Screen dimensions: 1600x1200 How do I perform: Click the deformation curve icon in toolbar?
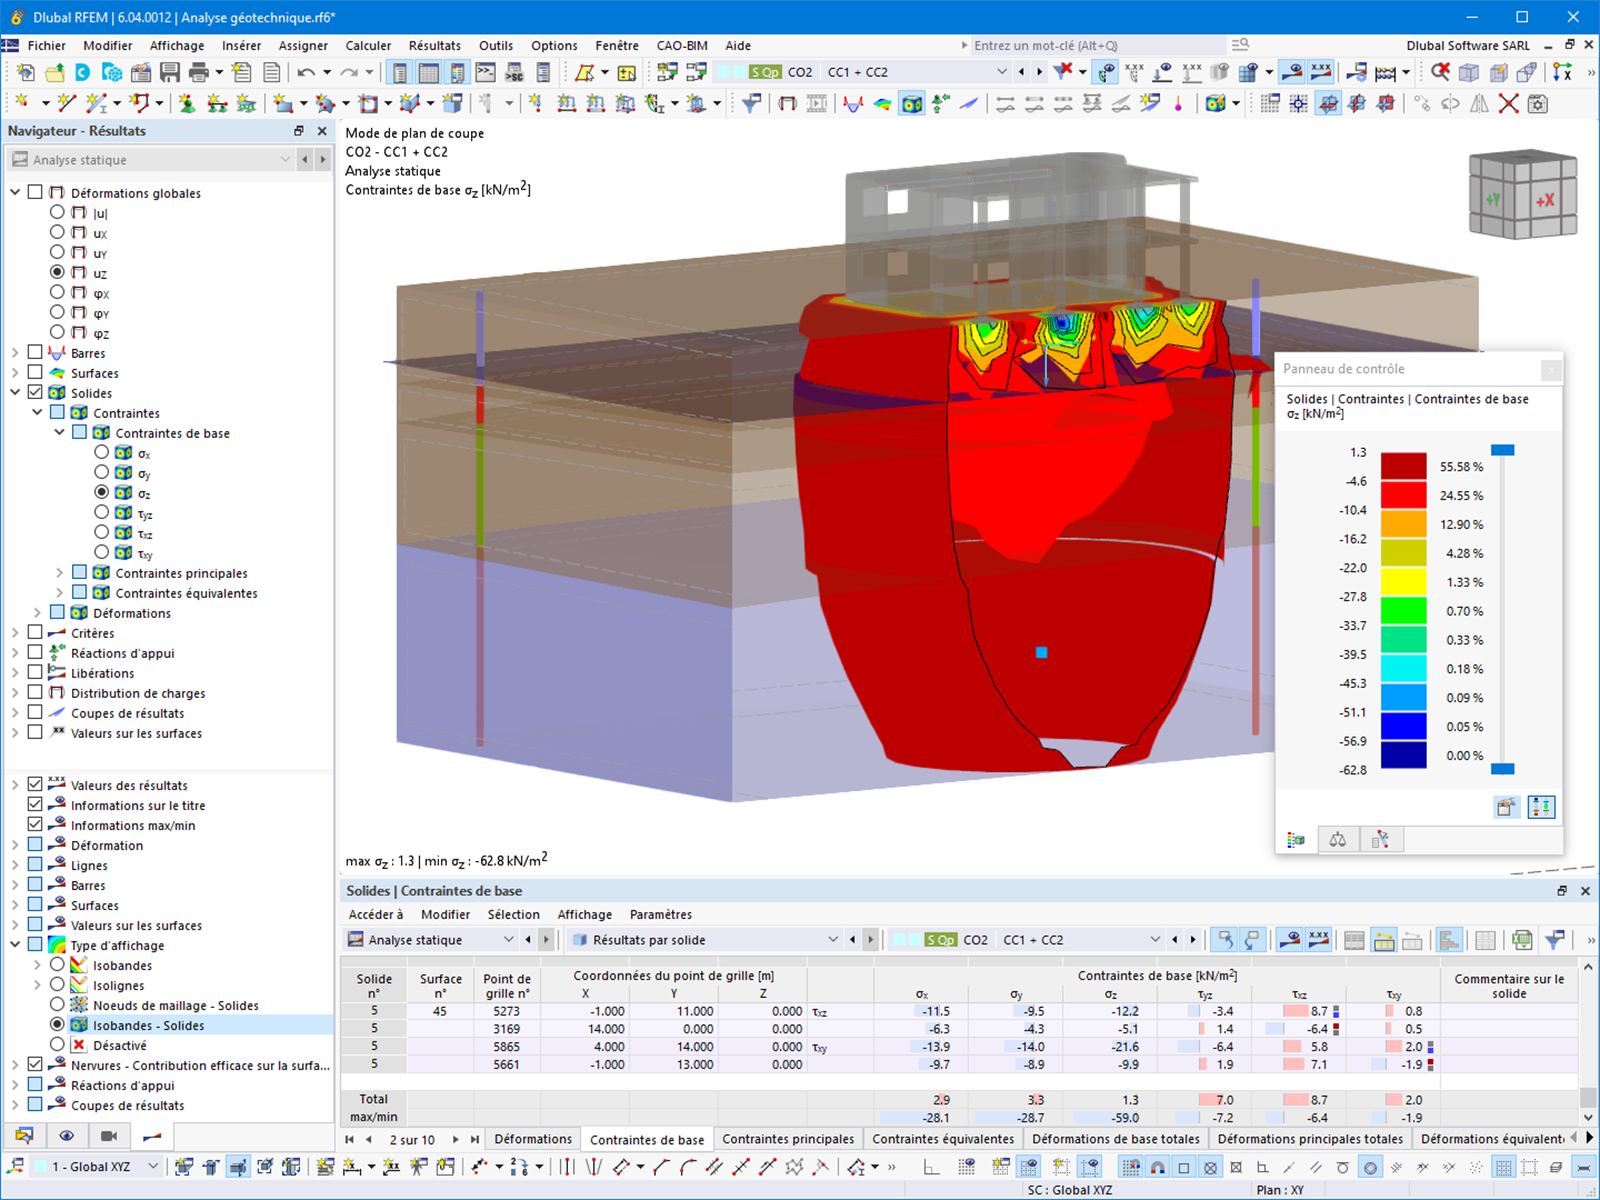click(852, 103)
